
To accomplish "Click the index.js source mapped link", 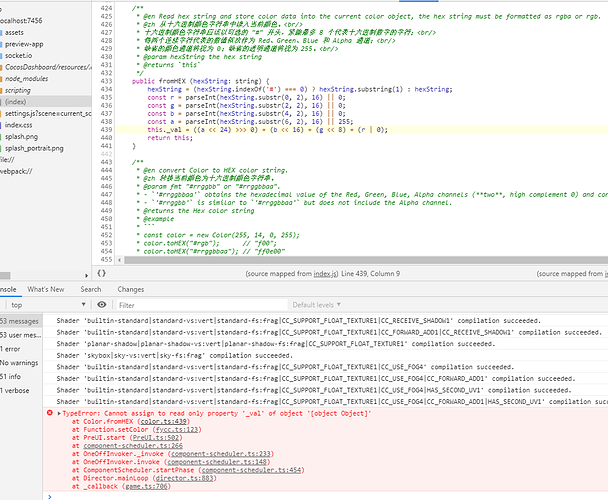I will [x=325, y=274].
